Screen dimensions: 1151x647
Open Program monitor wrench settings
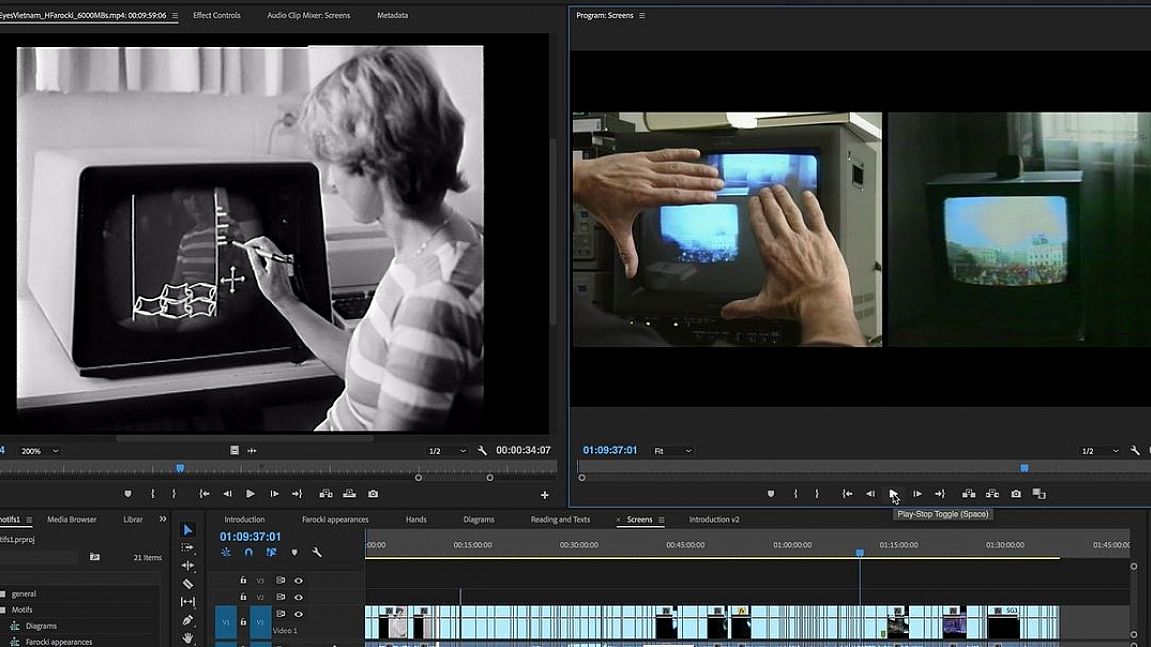(1135, 451)
